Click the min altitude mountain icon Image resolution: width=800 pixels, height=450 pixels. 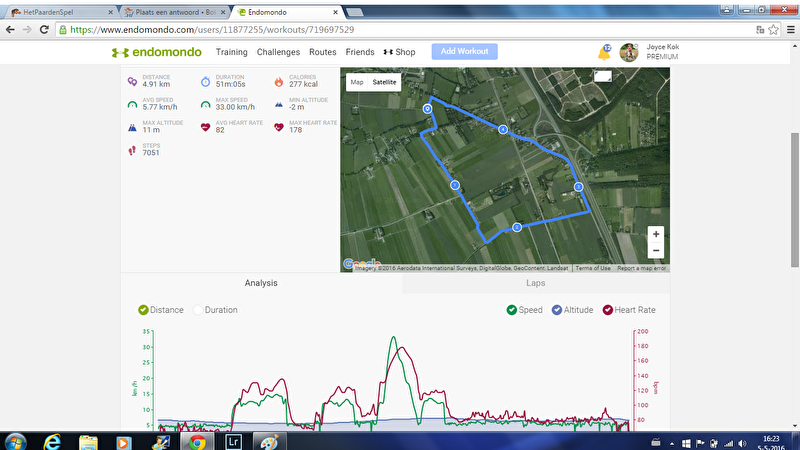tap(279, 104)
